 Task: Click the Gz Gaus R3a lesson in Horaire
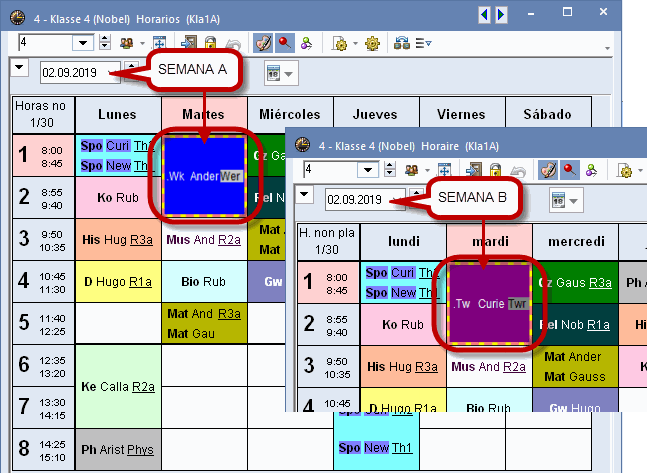[x=576, y=282]
